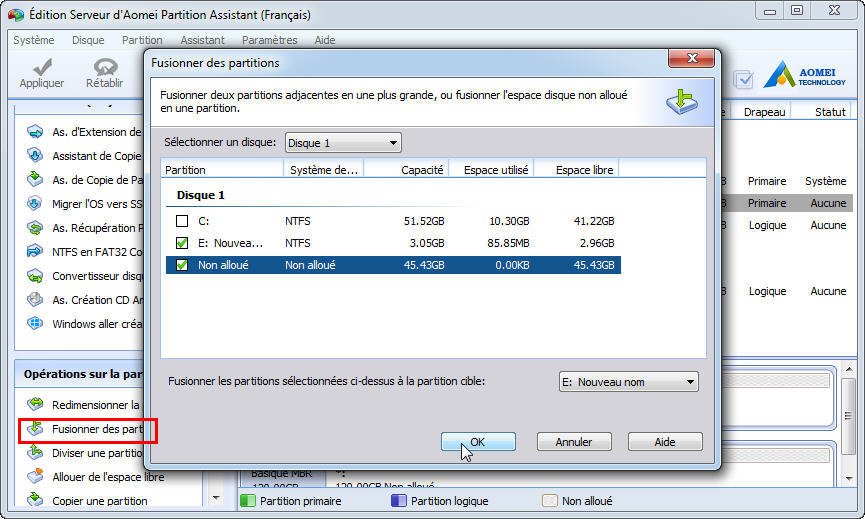
Task: Open target partition E: Nouveau nom dropdown
Action: tap(629, 382)
